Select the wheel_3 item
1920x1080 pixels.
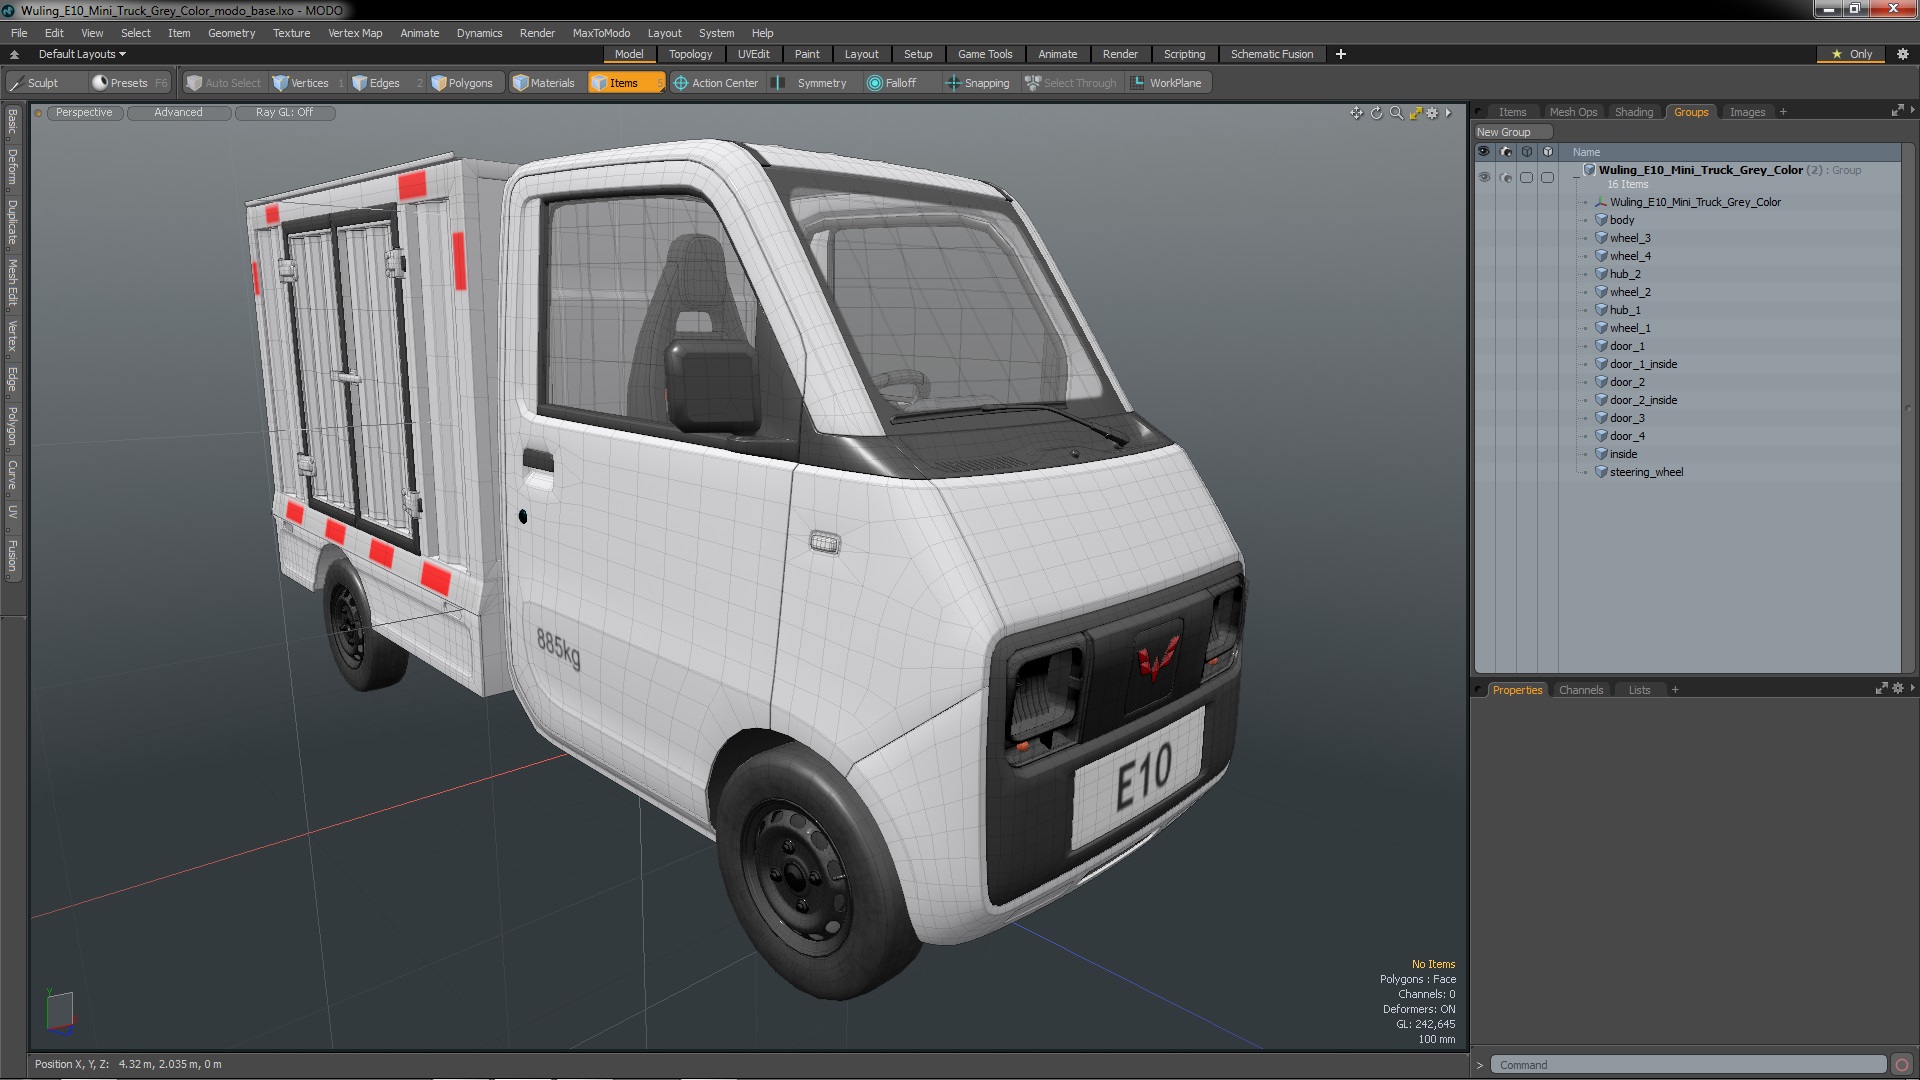point(1630,238)
